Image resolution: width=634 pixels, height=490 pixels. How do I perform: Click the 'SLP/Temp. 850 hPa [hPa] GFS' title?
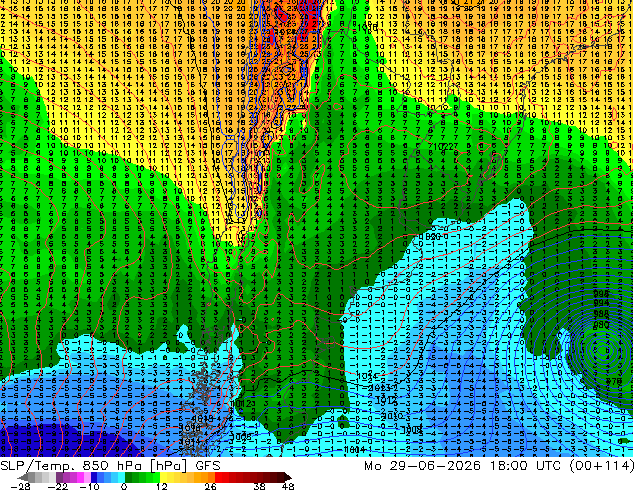(x=110, y=466)
